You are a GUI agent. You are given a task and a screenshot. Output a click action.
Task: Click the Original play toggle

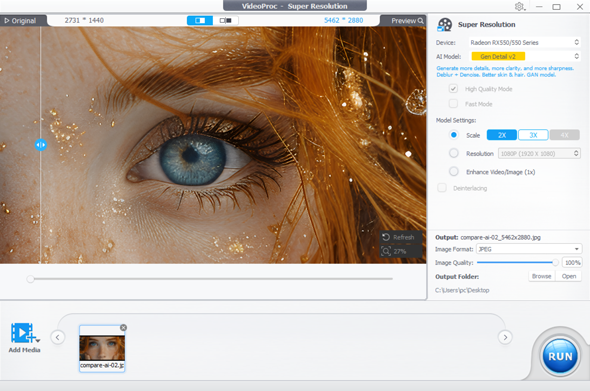(x=20, y=21)
